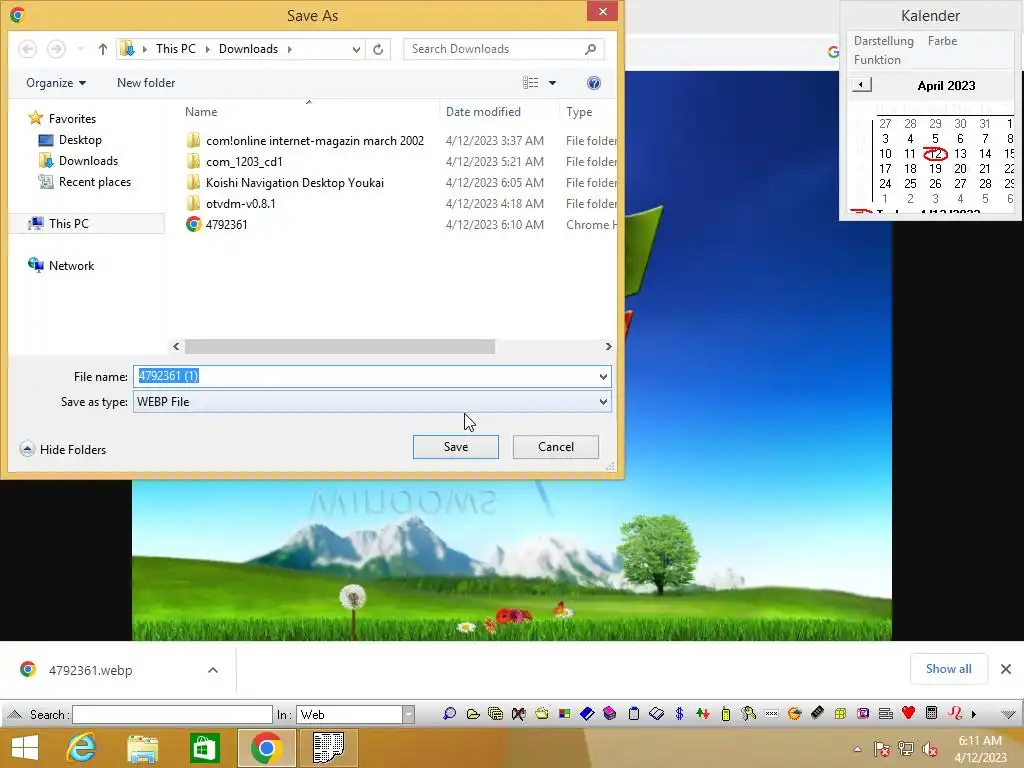Click the open folder icon in the search toolbar

[473, 714]
